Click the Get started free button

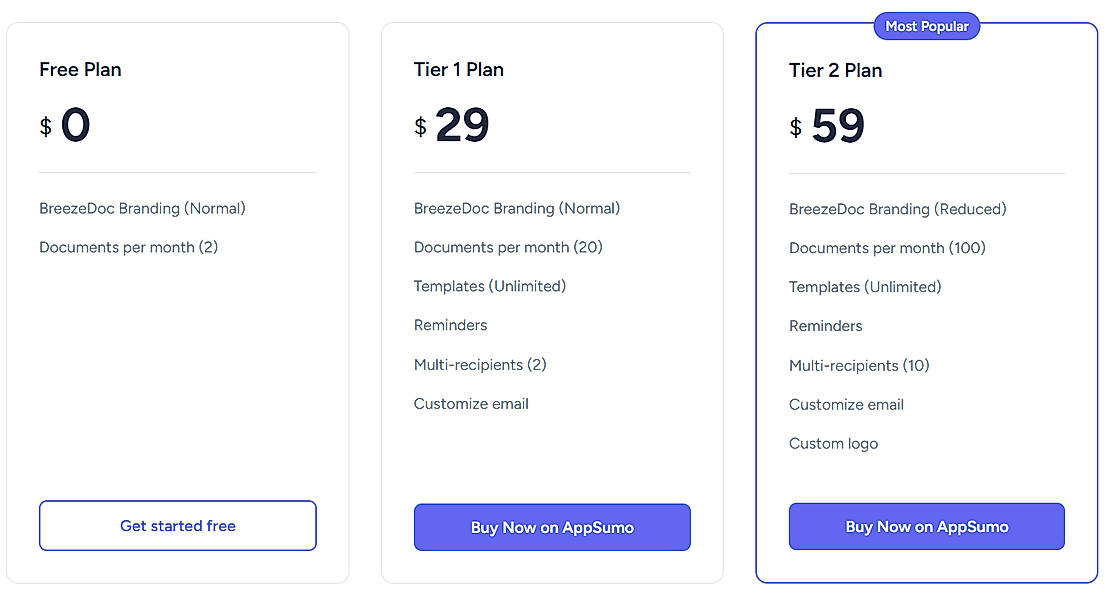(x=178, y=526)
